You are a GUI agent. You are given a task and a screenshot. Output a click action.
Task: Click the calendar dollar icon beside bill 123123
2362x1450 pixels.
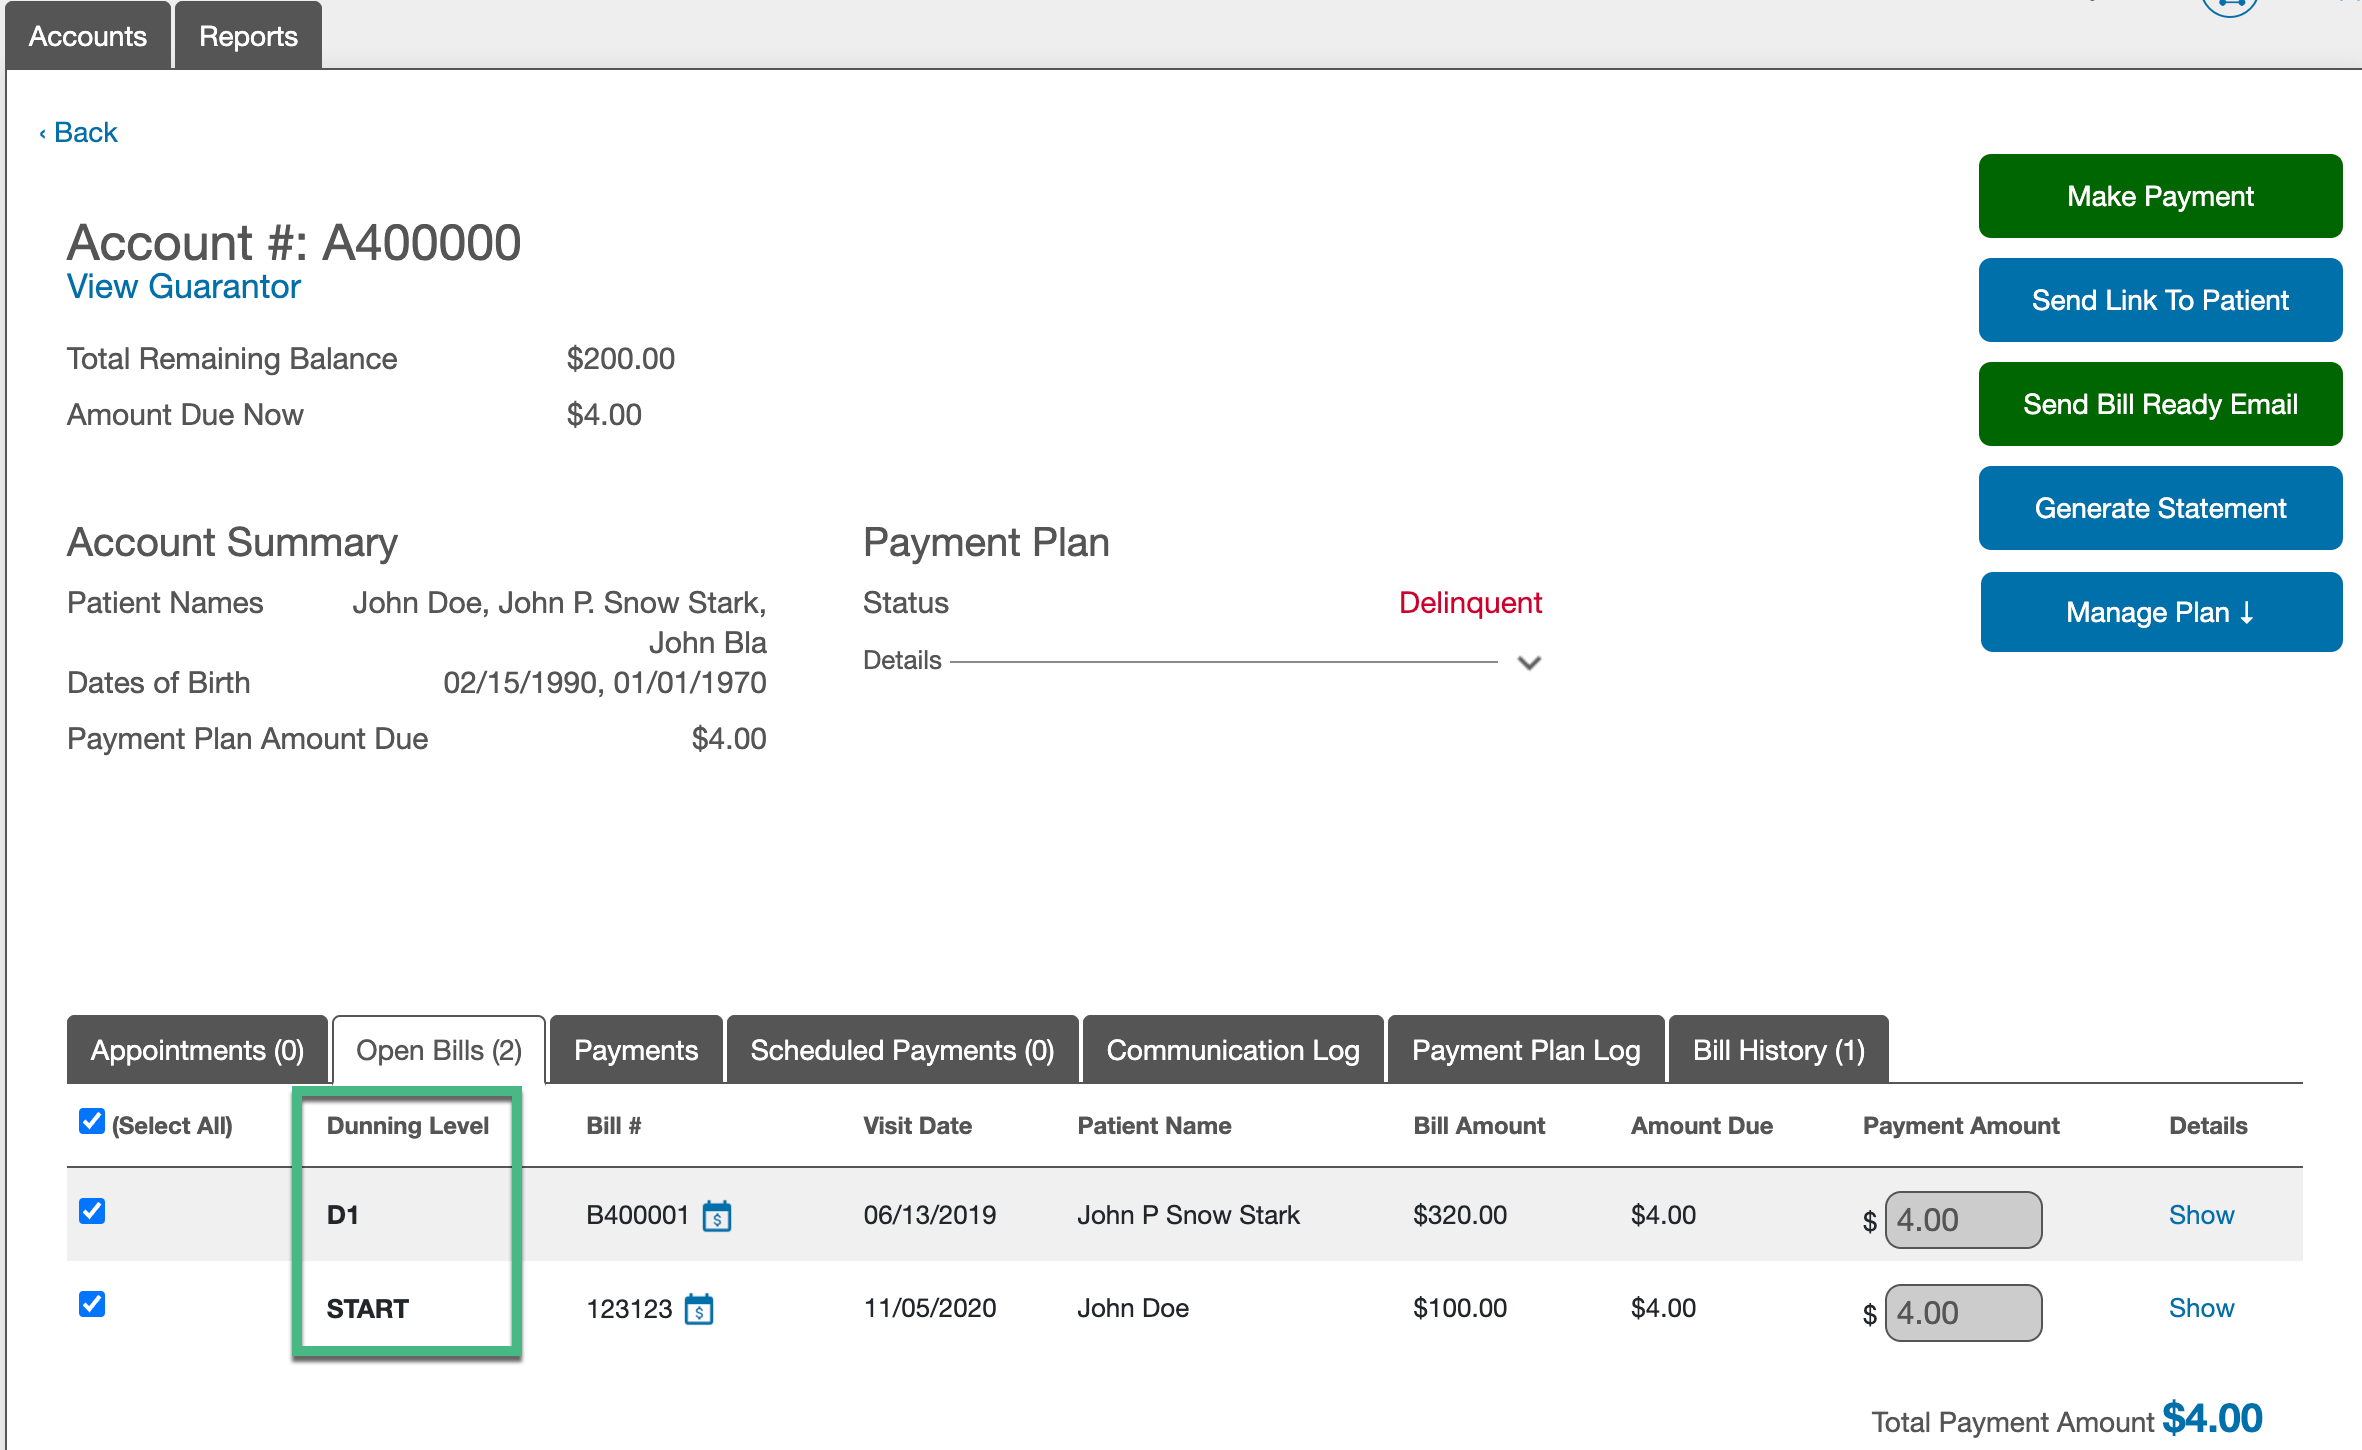coord(700,1308)
